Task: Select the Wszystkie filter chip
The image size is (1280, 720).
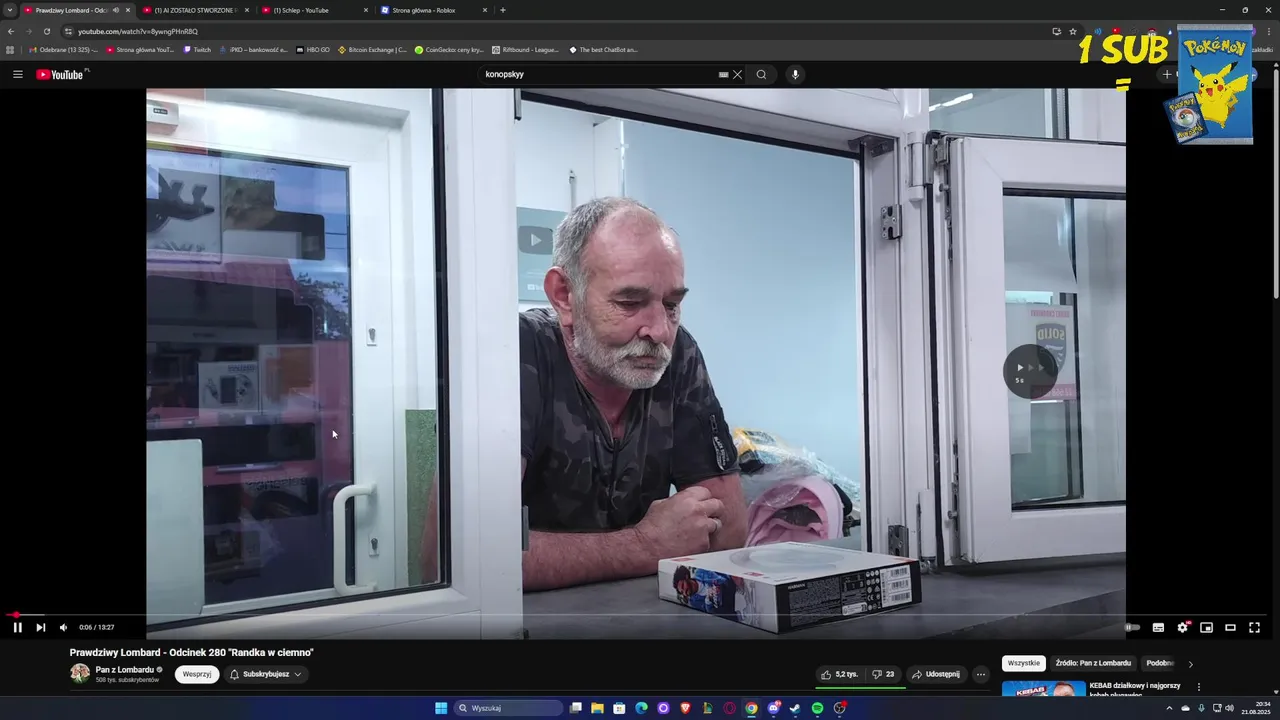Action: (x=1024, y=663)
